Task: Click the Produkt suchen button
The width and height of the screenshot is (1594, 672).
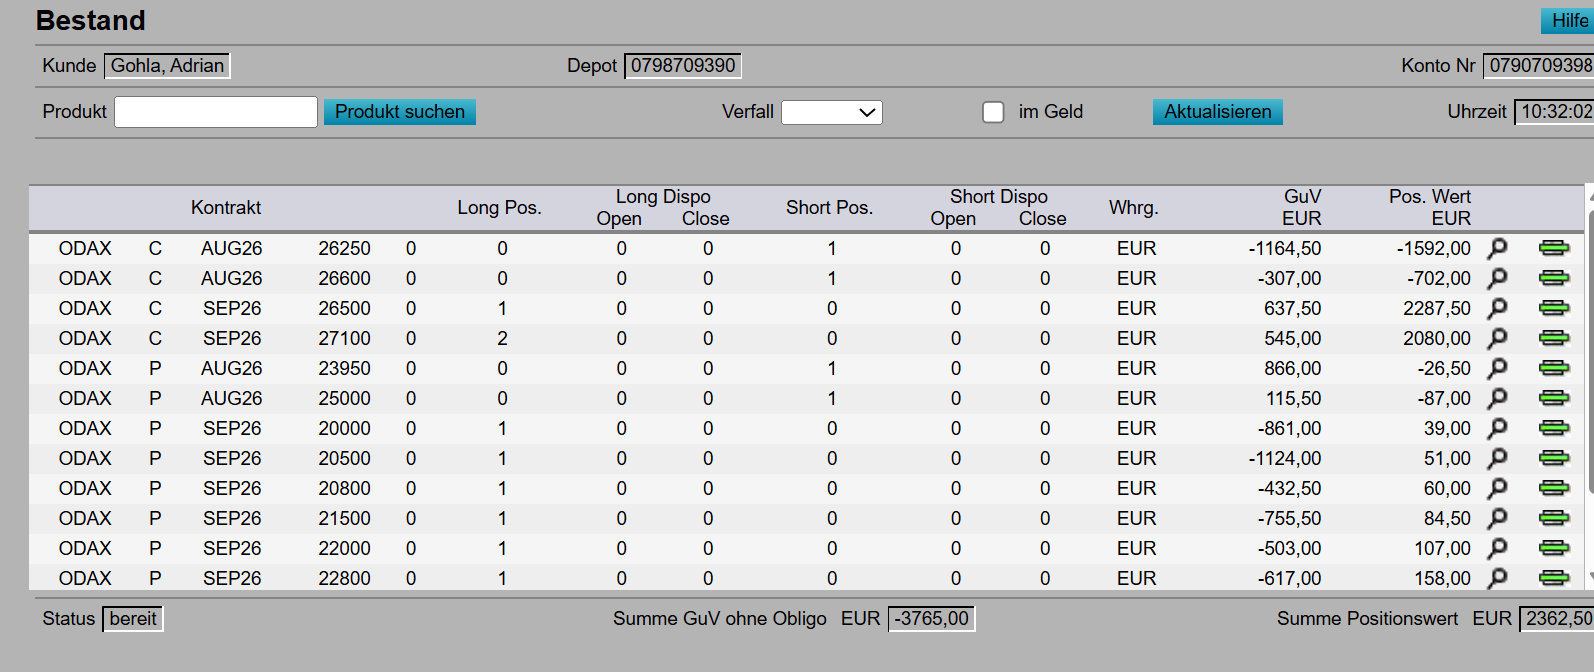Action: 400,112
